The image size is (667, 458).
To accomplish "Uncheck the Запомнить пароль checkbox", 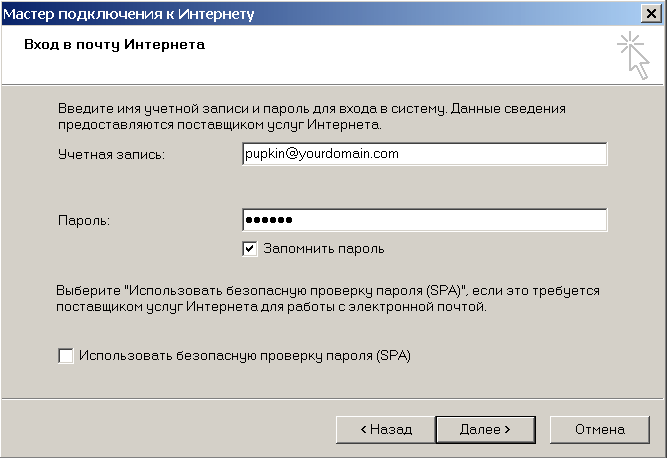I will point(250,248).
